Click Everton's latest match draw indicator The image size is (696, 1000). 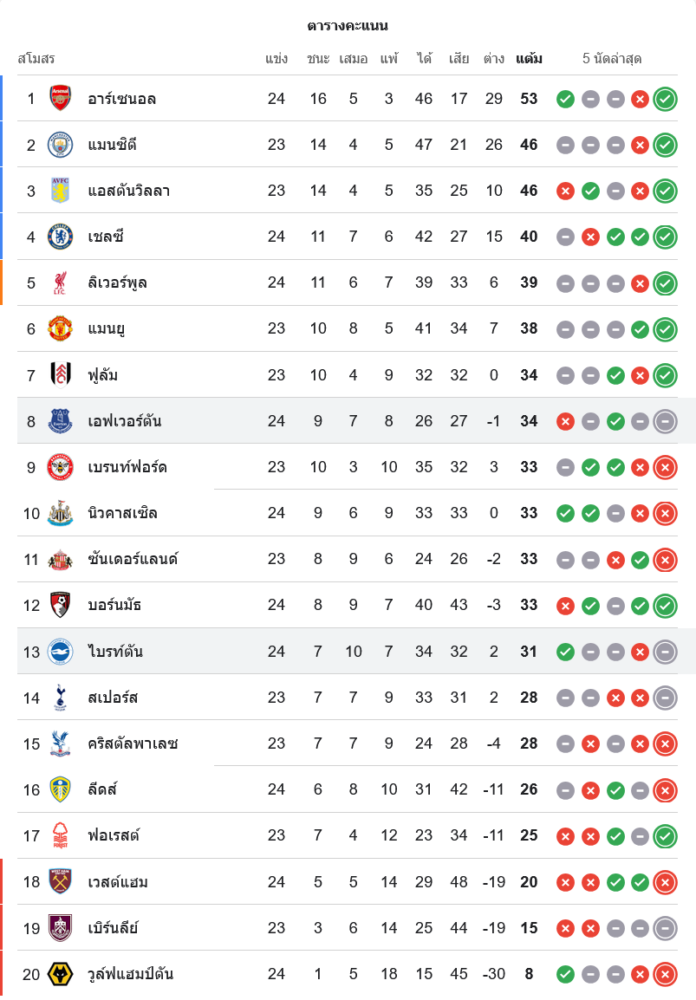tap(665, 421)
